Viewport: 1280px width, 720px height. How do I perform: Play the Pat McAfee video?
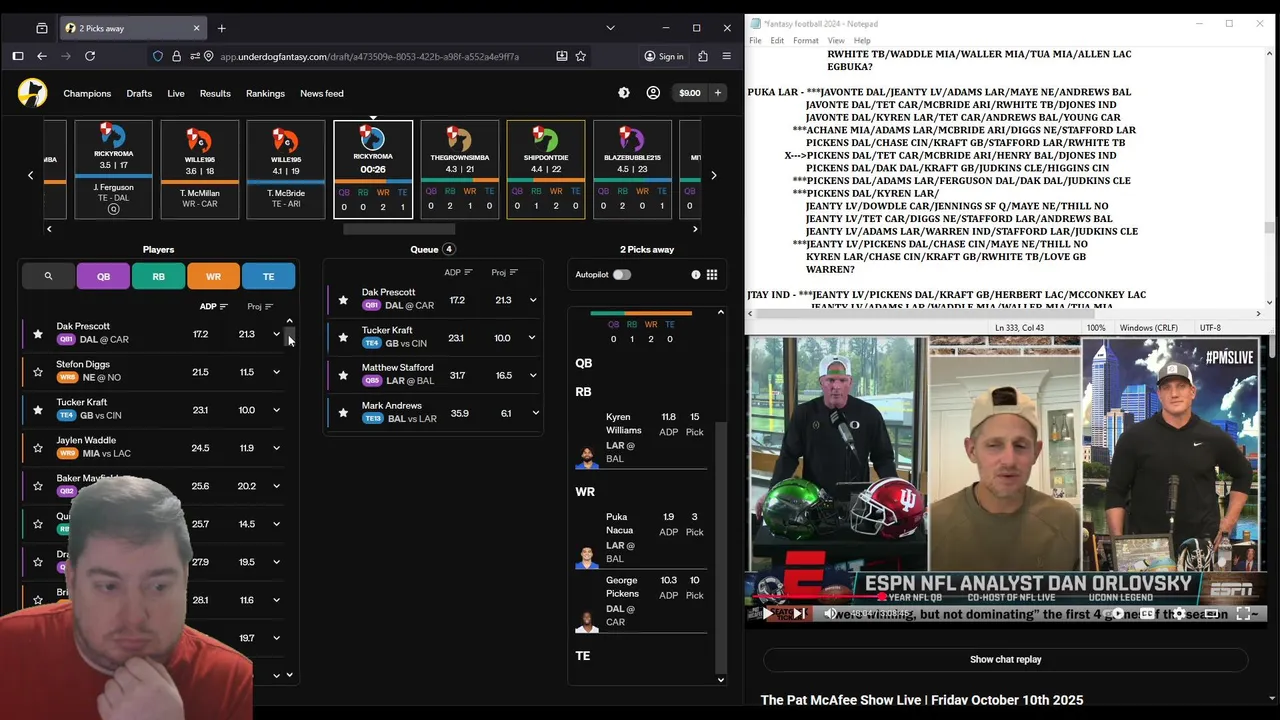(x=767, y=614)
